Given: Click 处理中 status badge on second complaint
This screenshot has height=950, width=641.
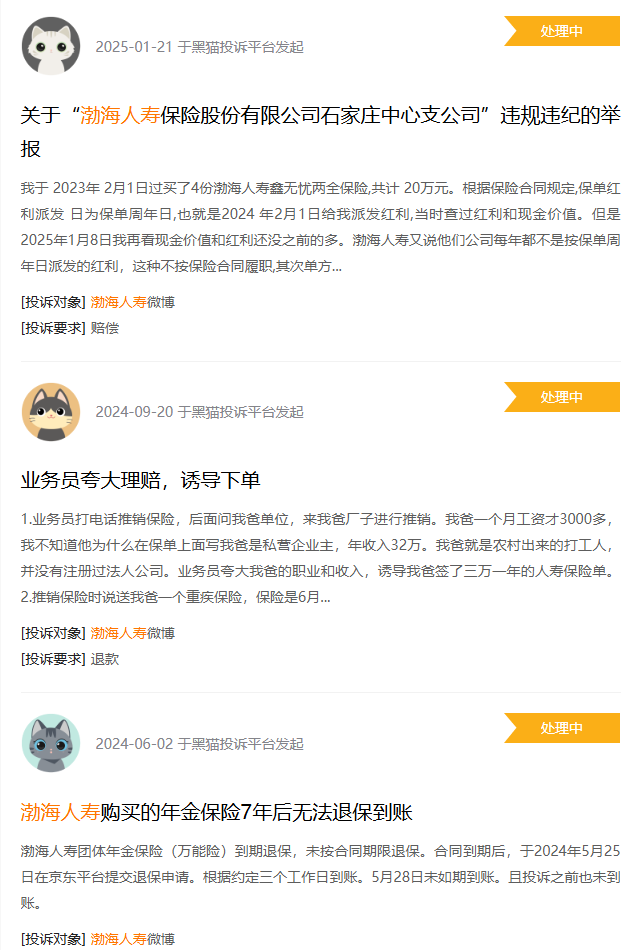Looking at the screenshot, I should [x=562, y=397].
